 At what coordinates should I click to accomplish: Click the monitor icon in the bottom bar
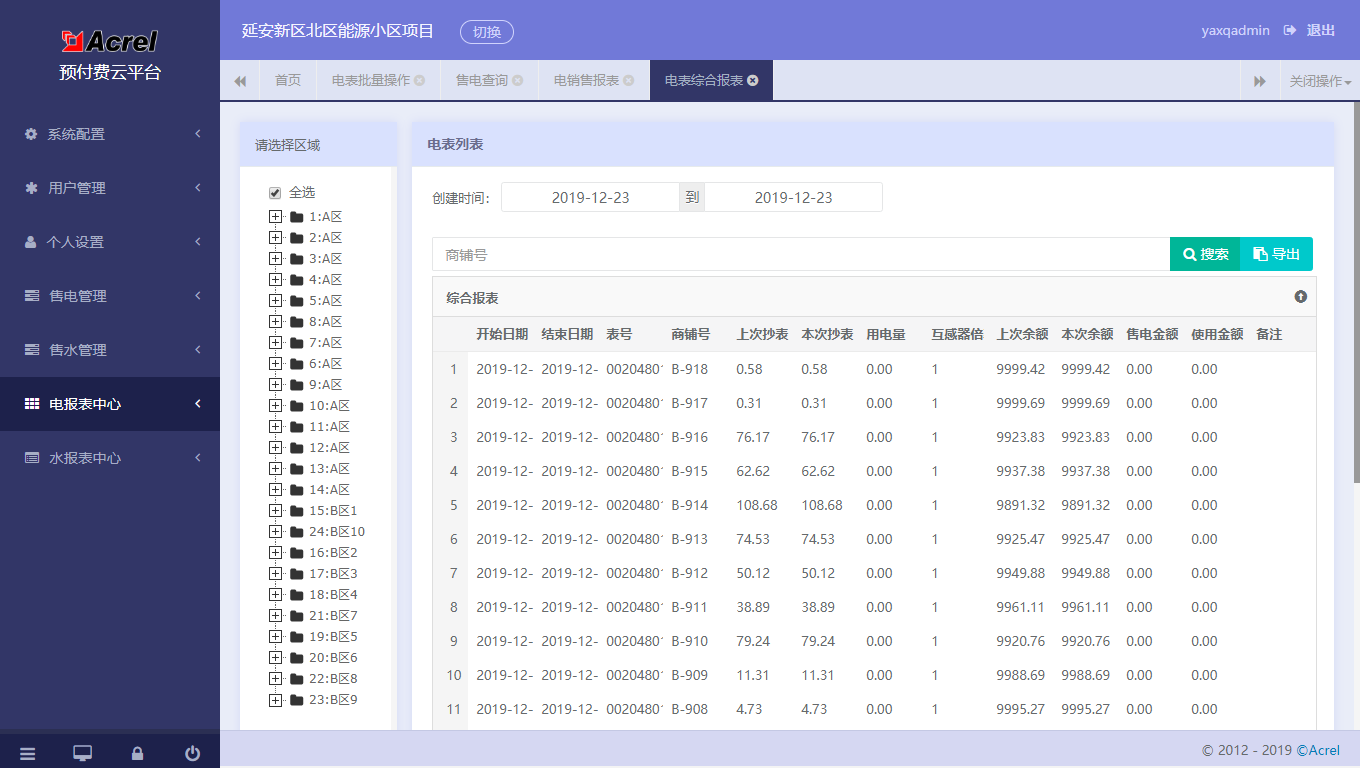point(83,753)
